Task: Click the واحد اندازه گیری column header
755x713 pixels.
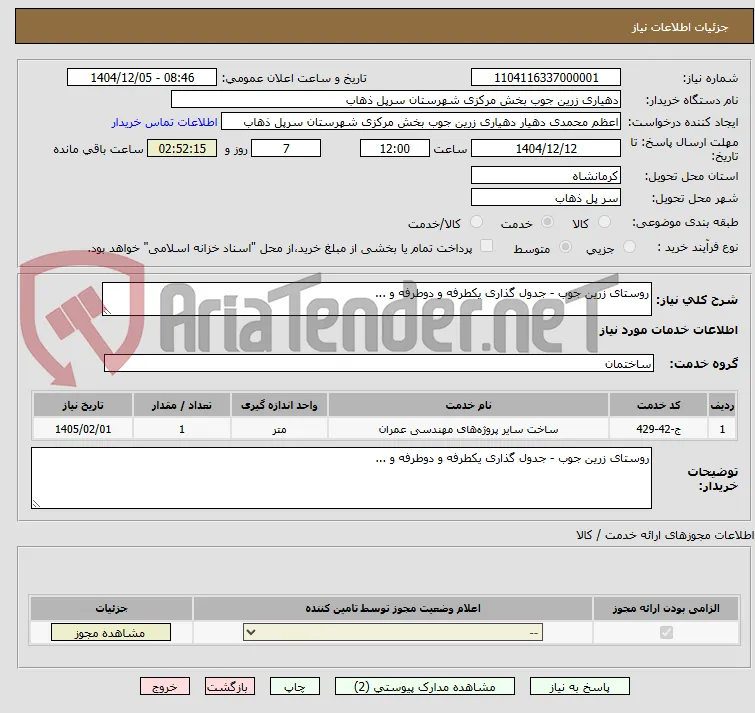Action: pyautogui.click(x=279, y=405)
